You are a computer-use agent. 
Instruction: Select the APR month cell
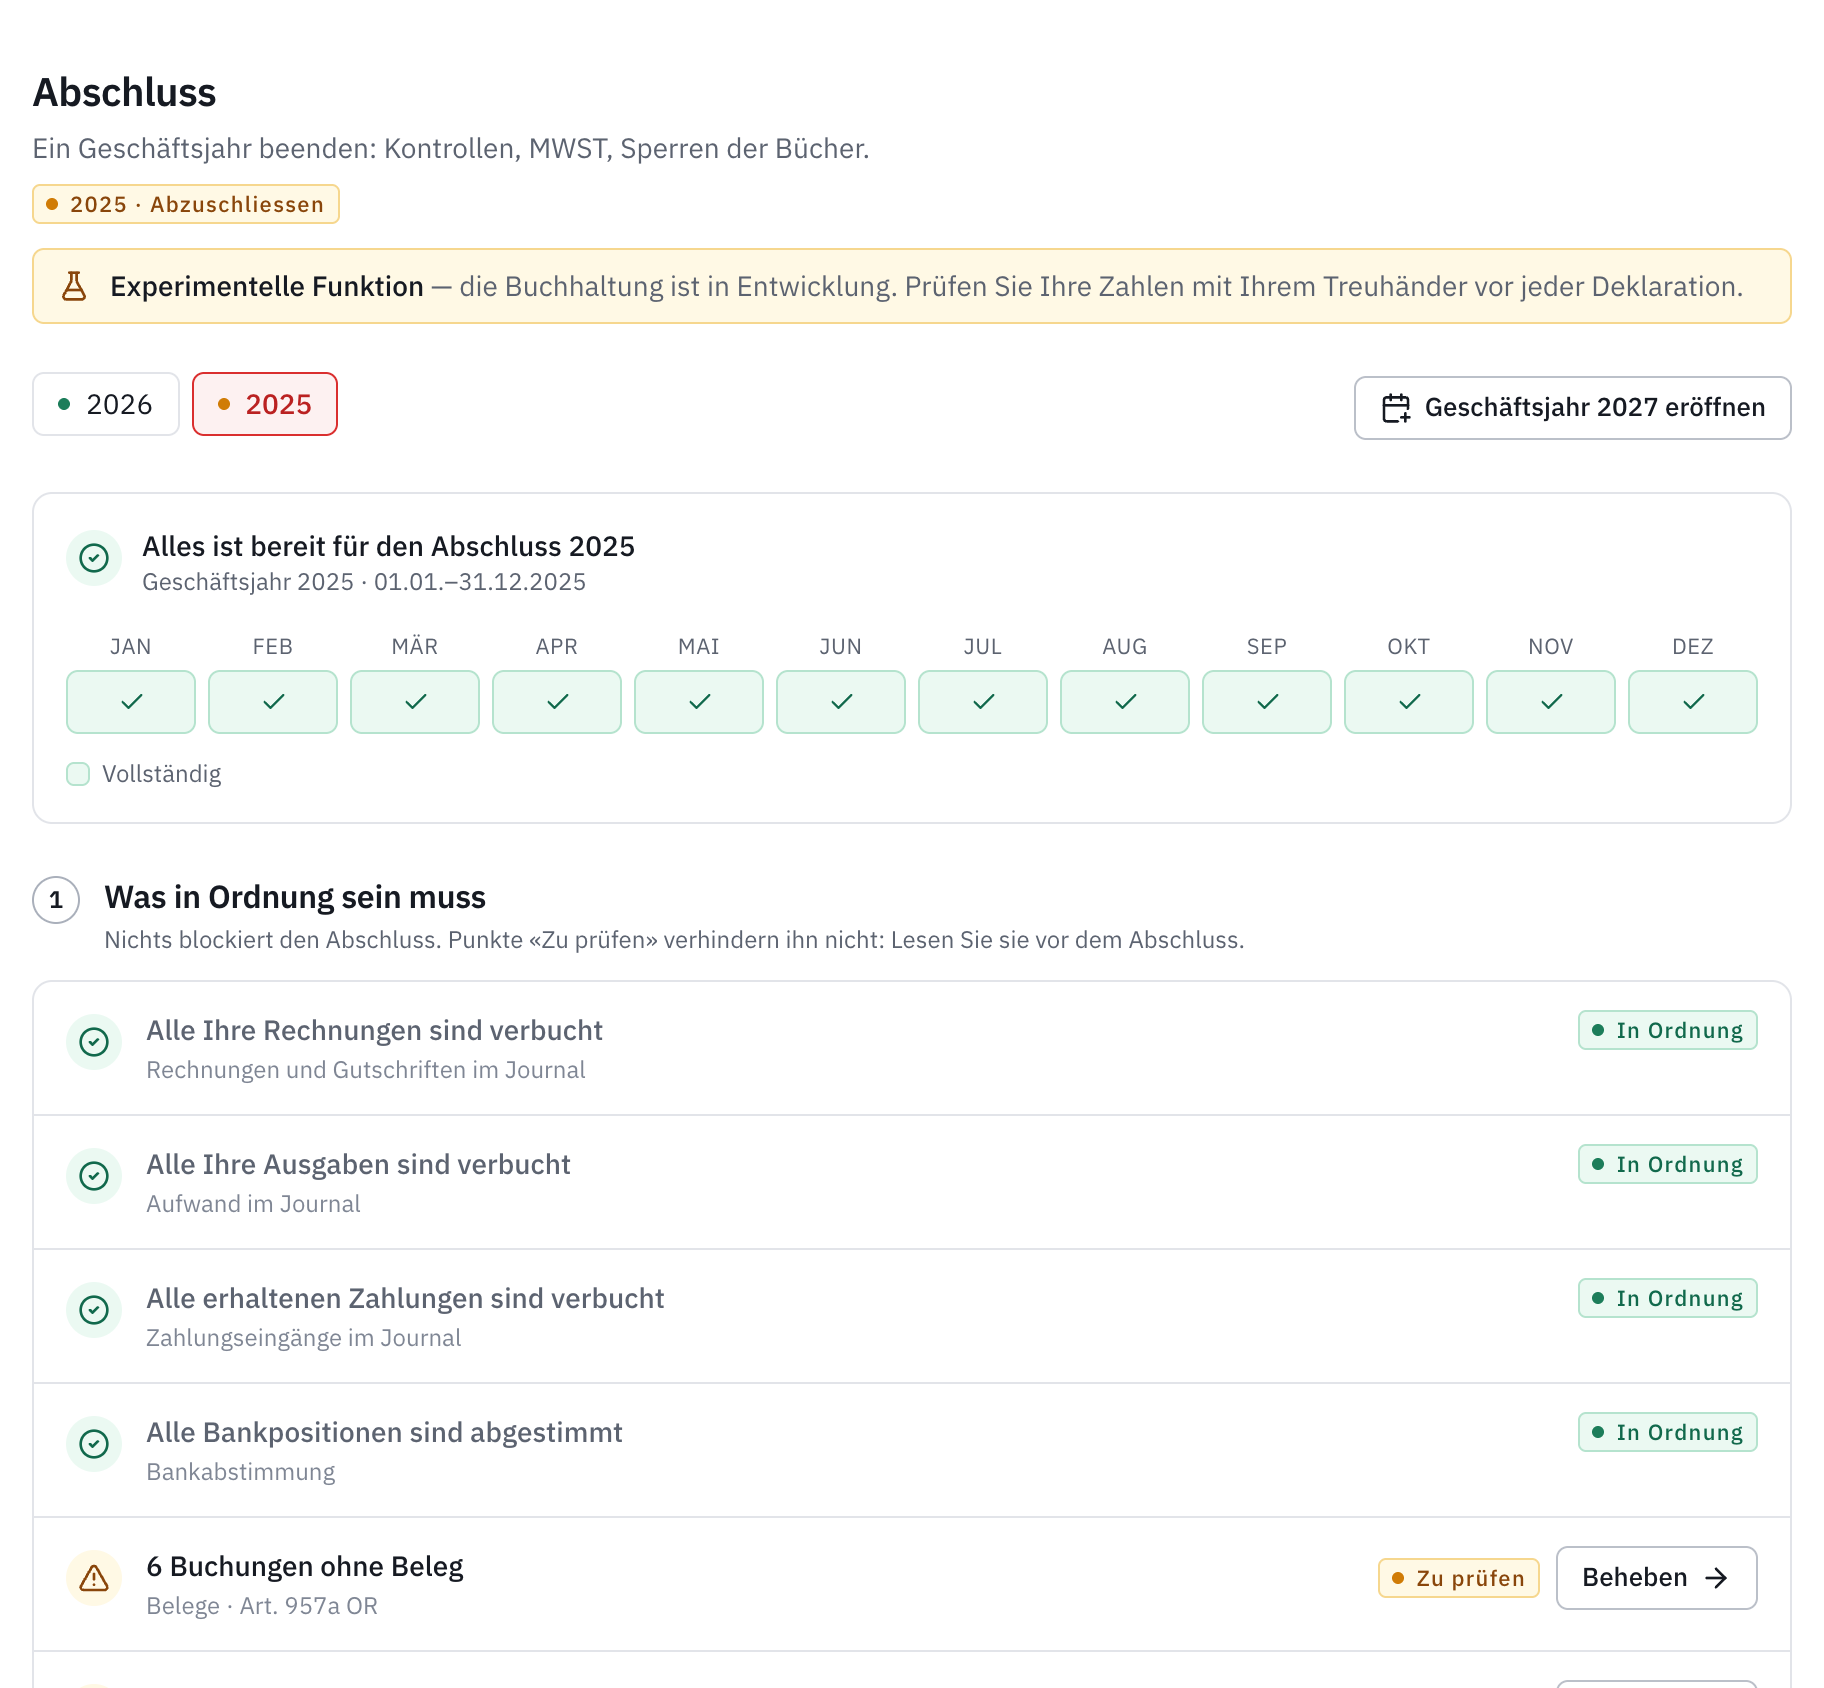[x=557, y=702]
